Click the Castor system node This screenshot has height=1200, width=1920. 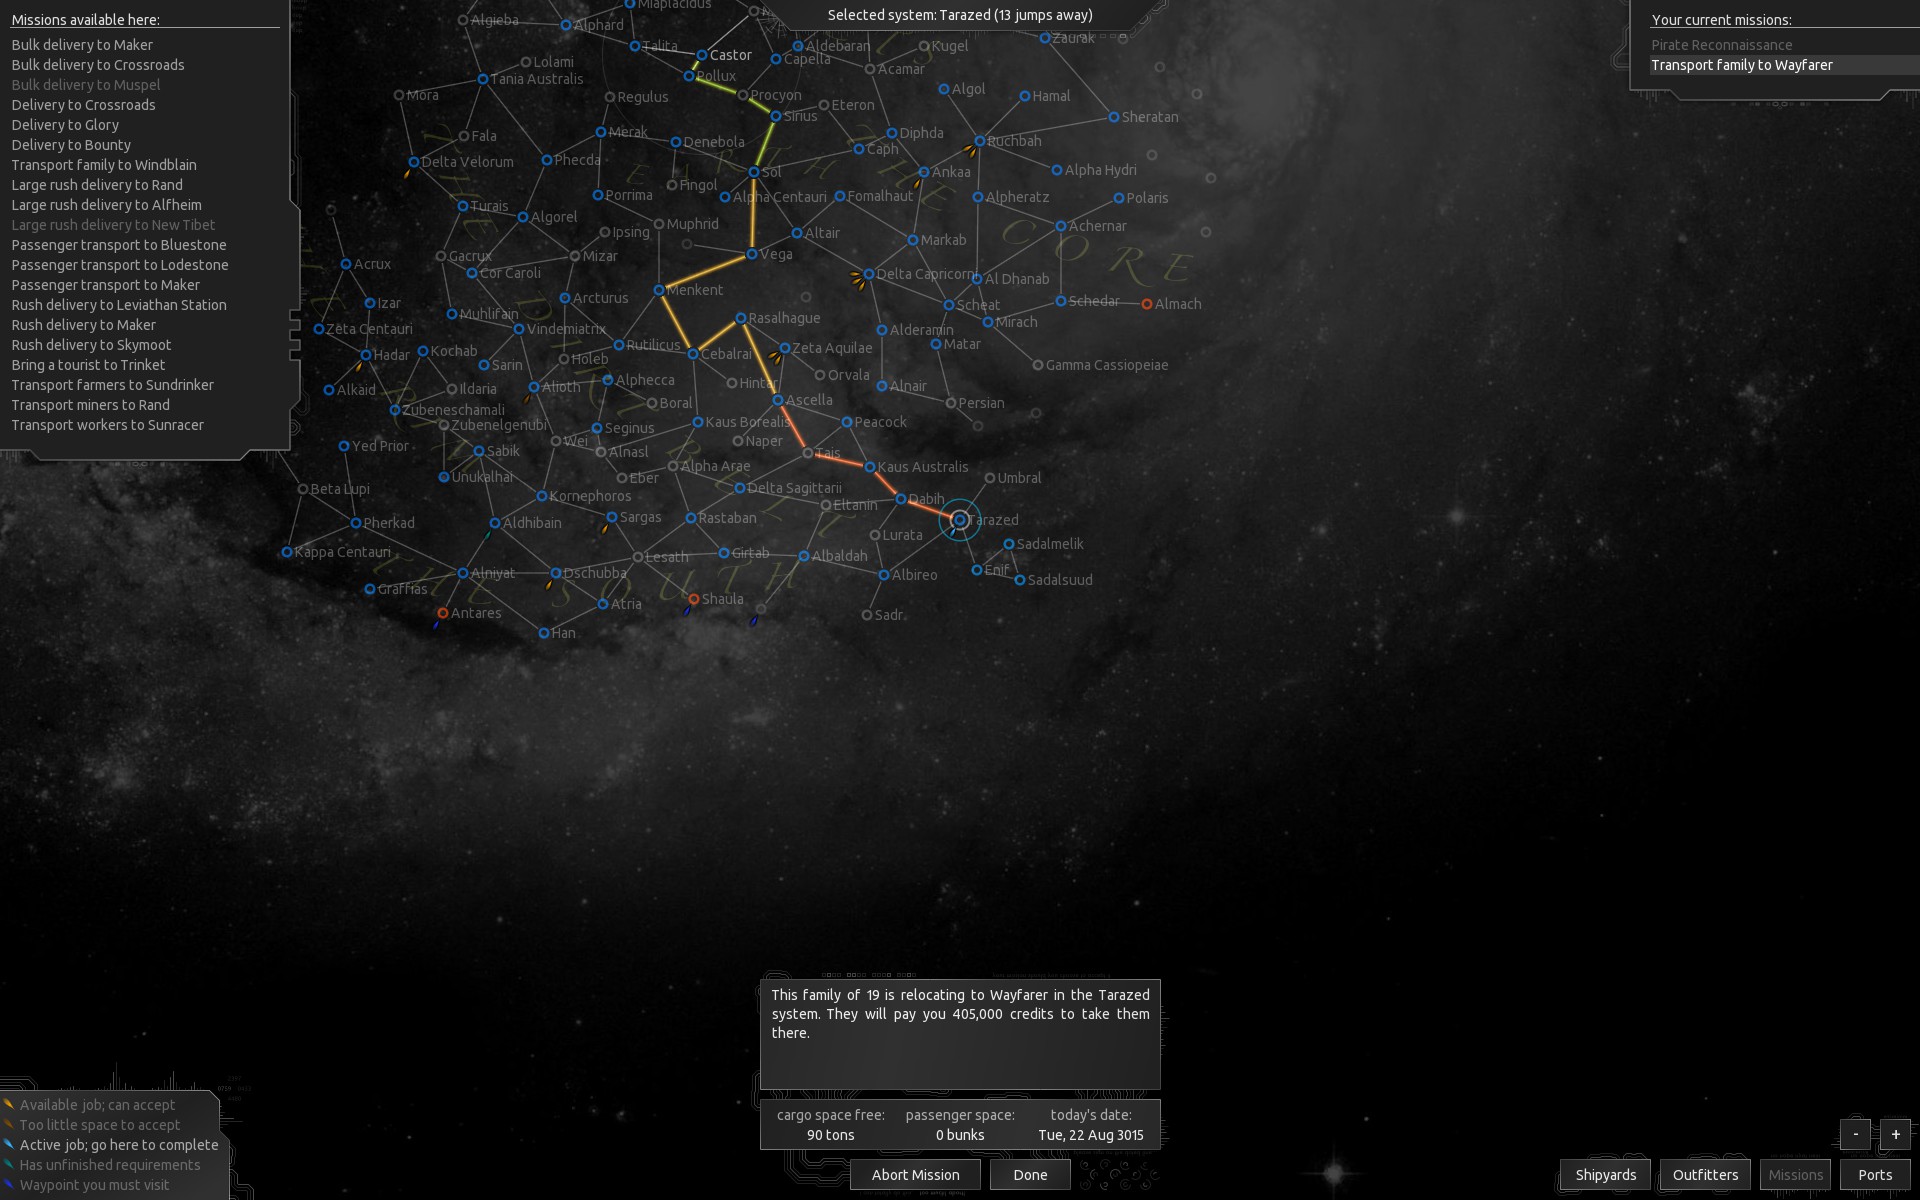click(x=702, y=55)
